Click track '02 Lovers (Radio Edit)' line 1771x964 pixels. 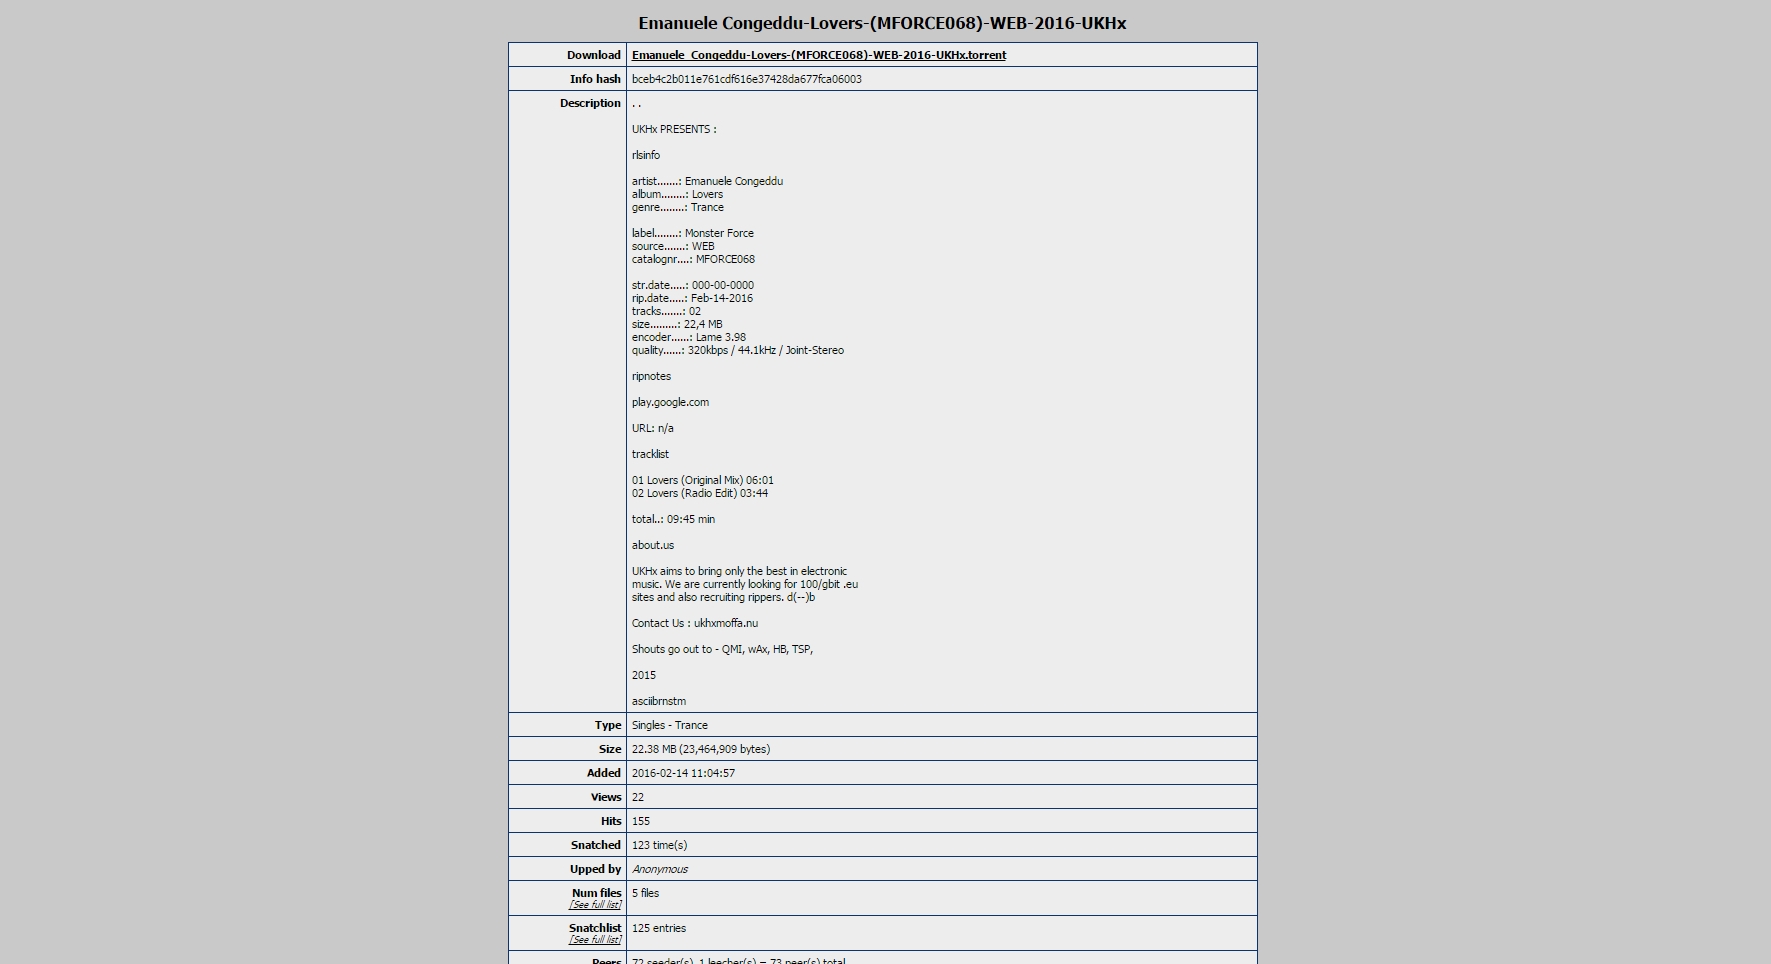699,493
